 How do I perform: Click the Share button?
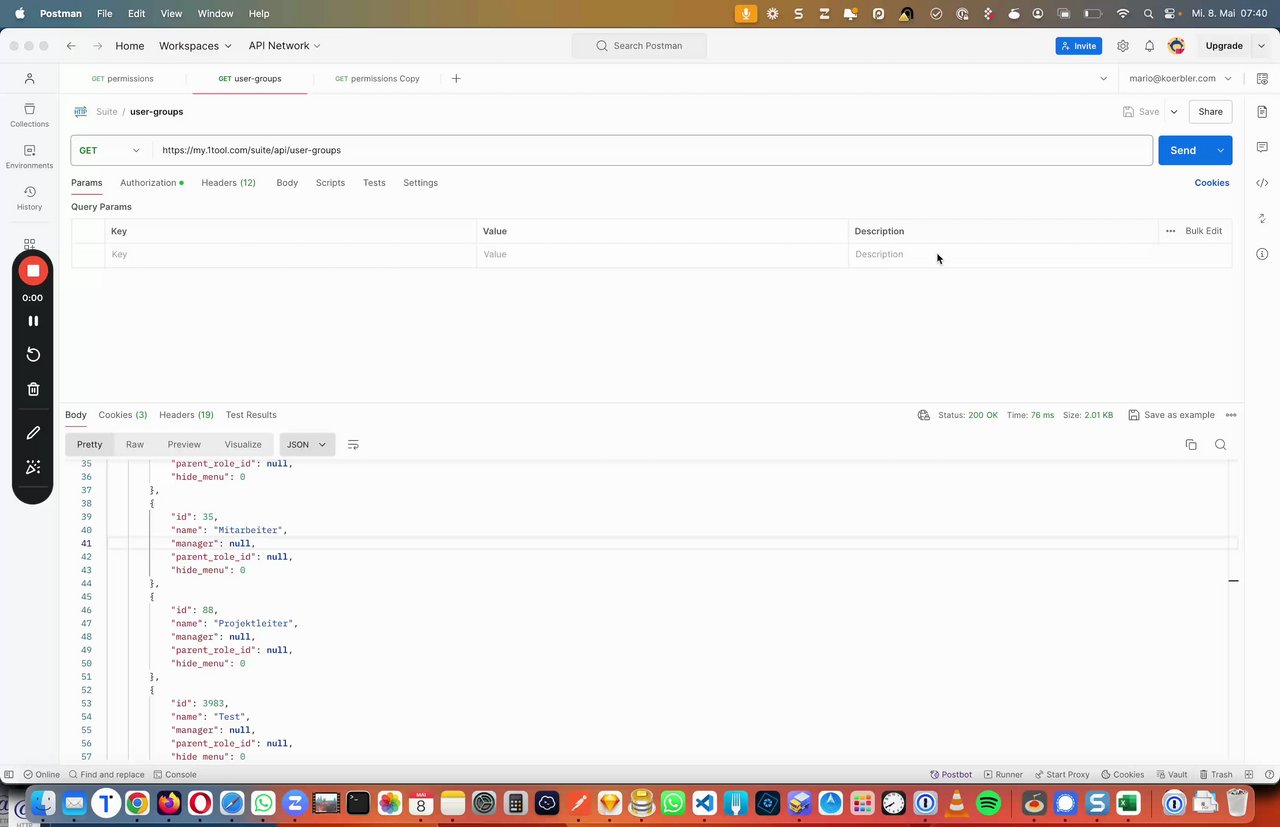click(x=1210, y=112)
